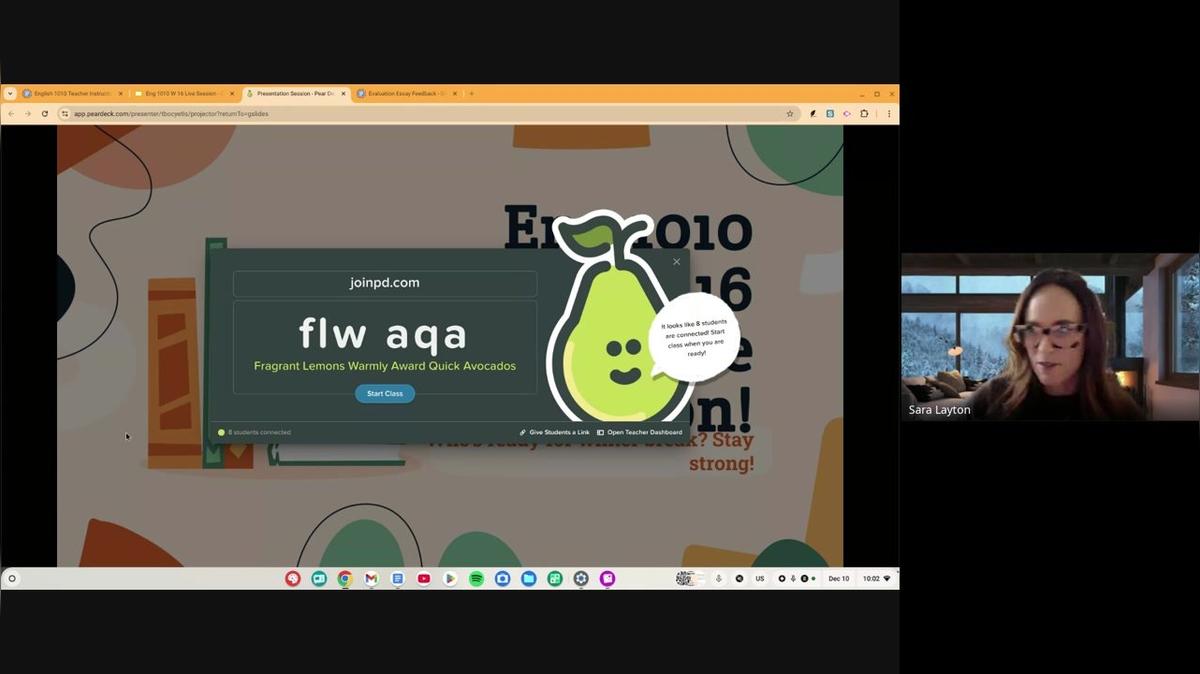Open the browser extensions puzzle icon

[x=864, y=114]
